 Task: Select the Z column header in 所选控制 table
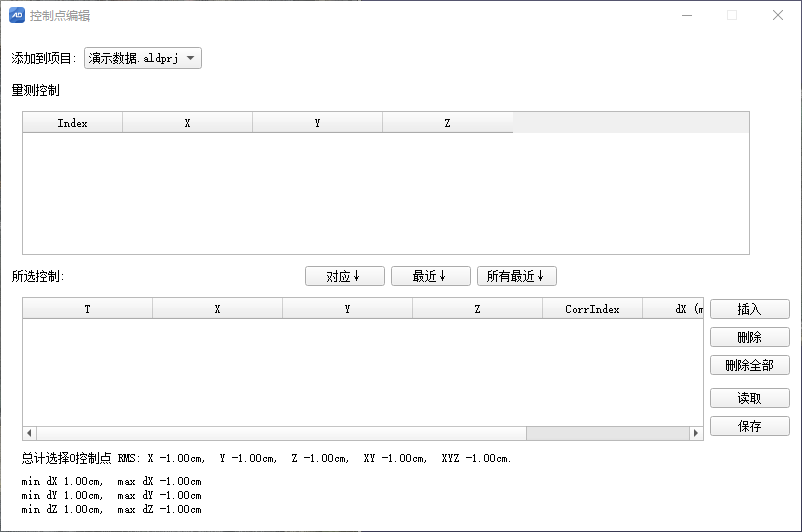point(477,309)
